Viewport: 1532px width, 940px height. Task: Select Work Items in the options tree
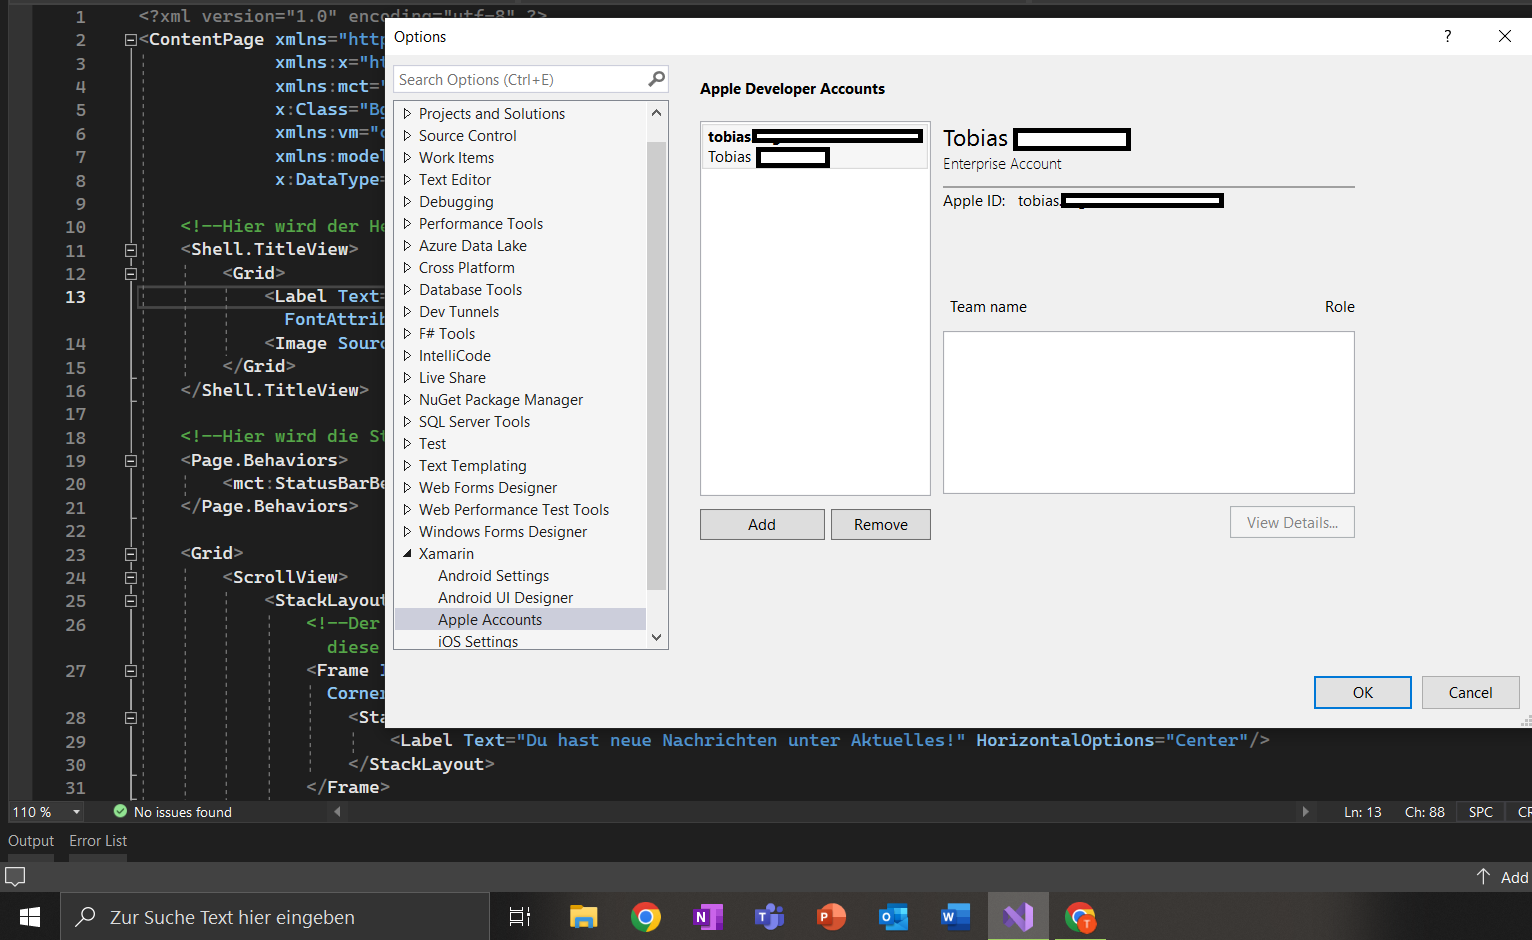[x=456, y=157]
